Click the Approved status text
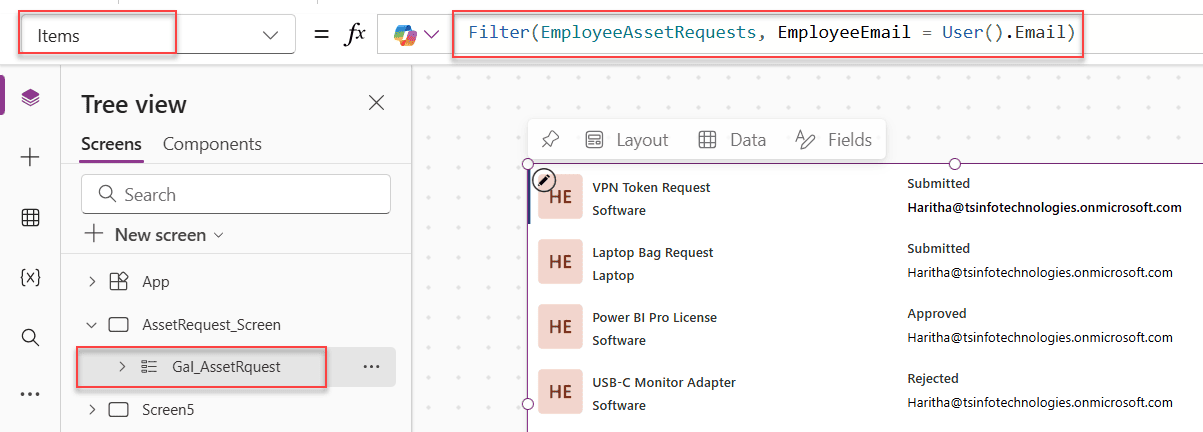 937,313
